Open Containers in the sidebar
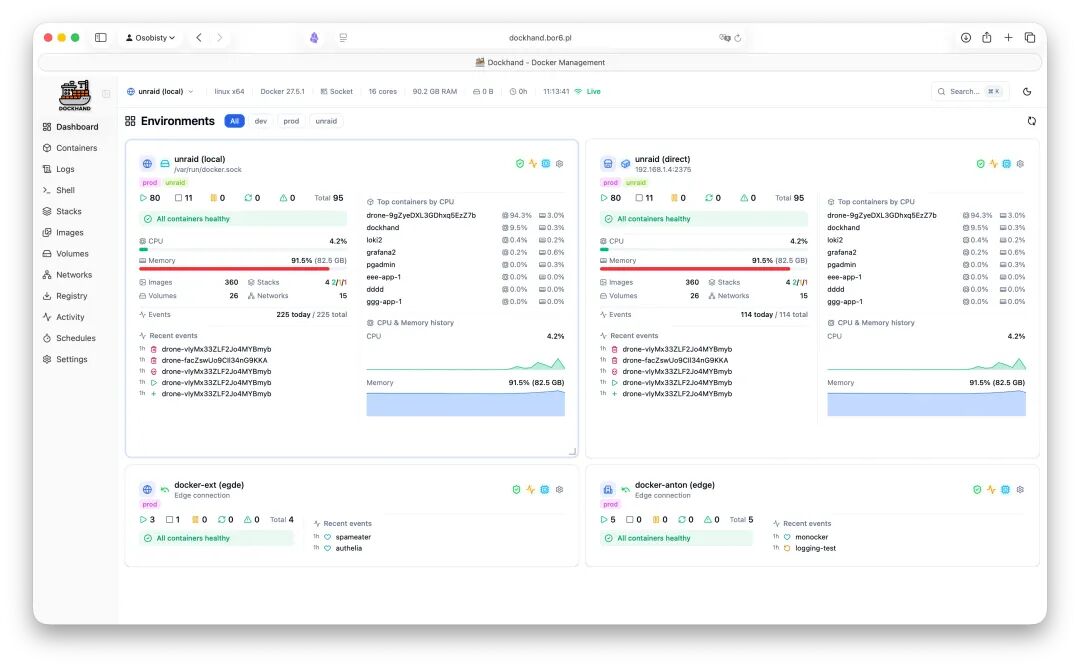Screen dimensions: 1080x668 point(70,148)
